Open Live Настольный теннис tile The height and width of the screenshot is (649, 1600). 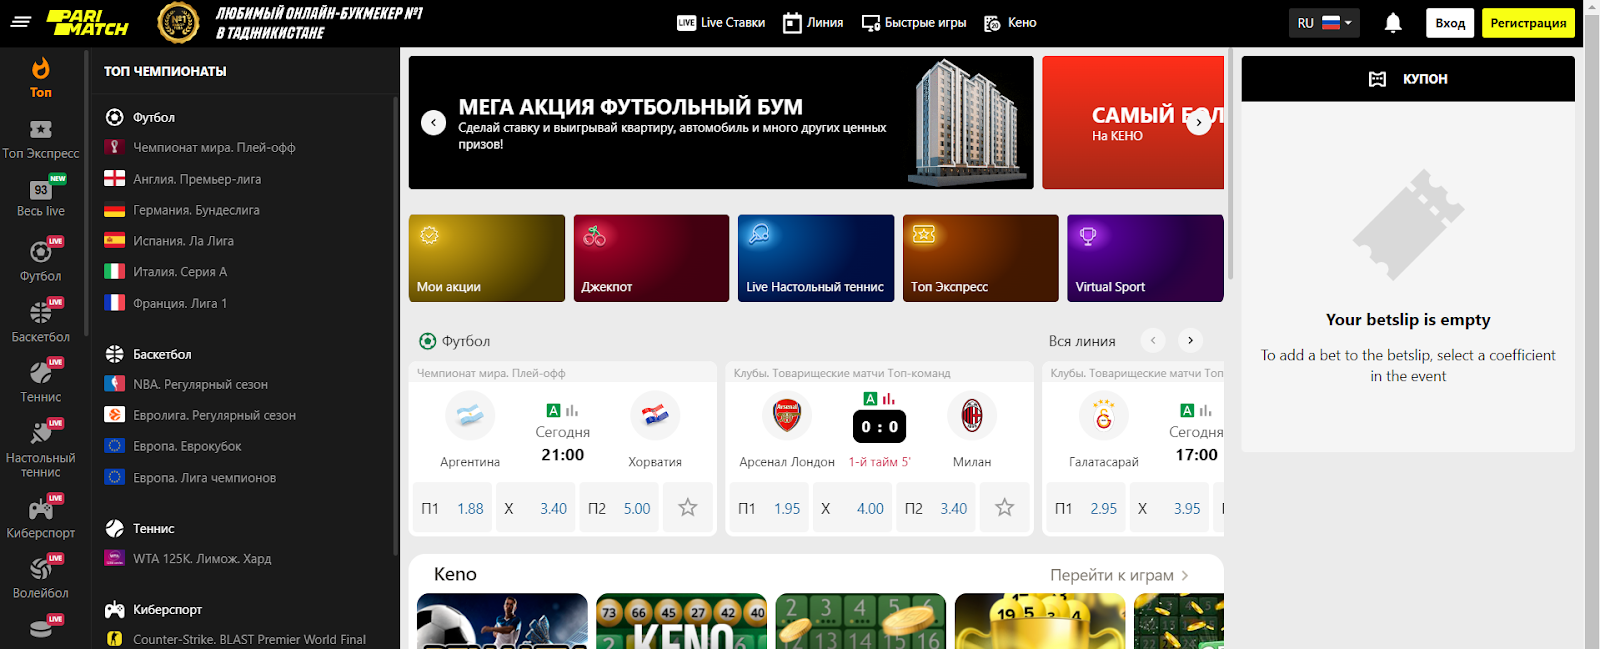[816, 258]
